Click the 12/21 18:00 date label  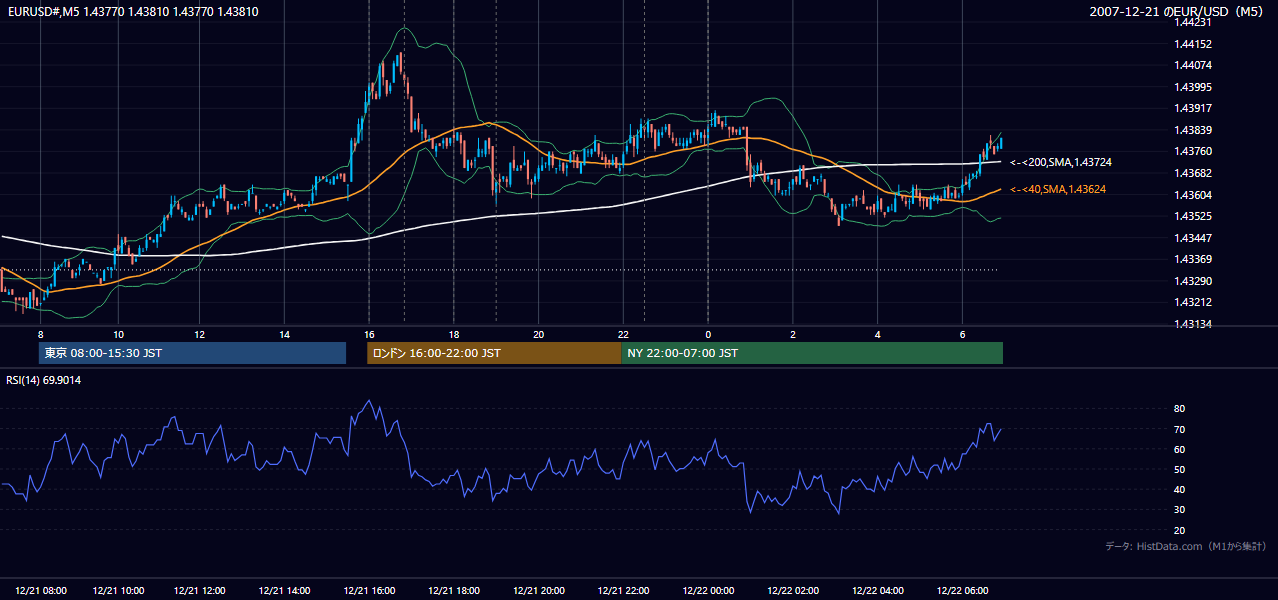point(454,590)
